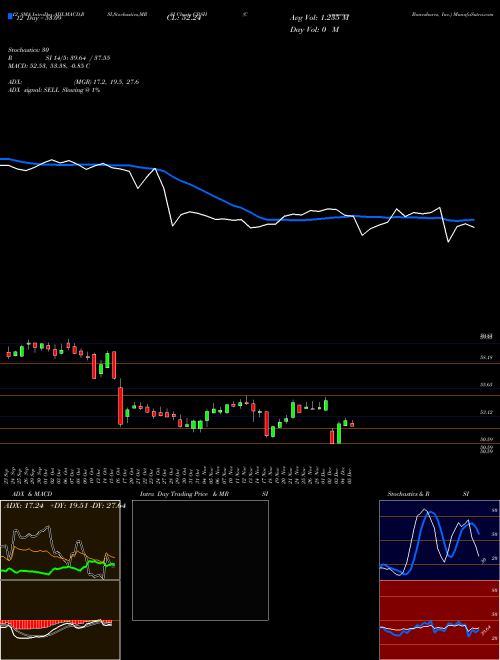This screenshot has height=660, width=500.
Task: Click the last red candlestick on the price chart
Action: [x=352, y=424]
